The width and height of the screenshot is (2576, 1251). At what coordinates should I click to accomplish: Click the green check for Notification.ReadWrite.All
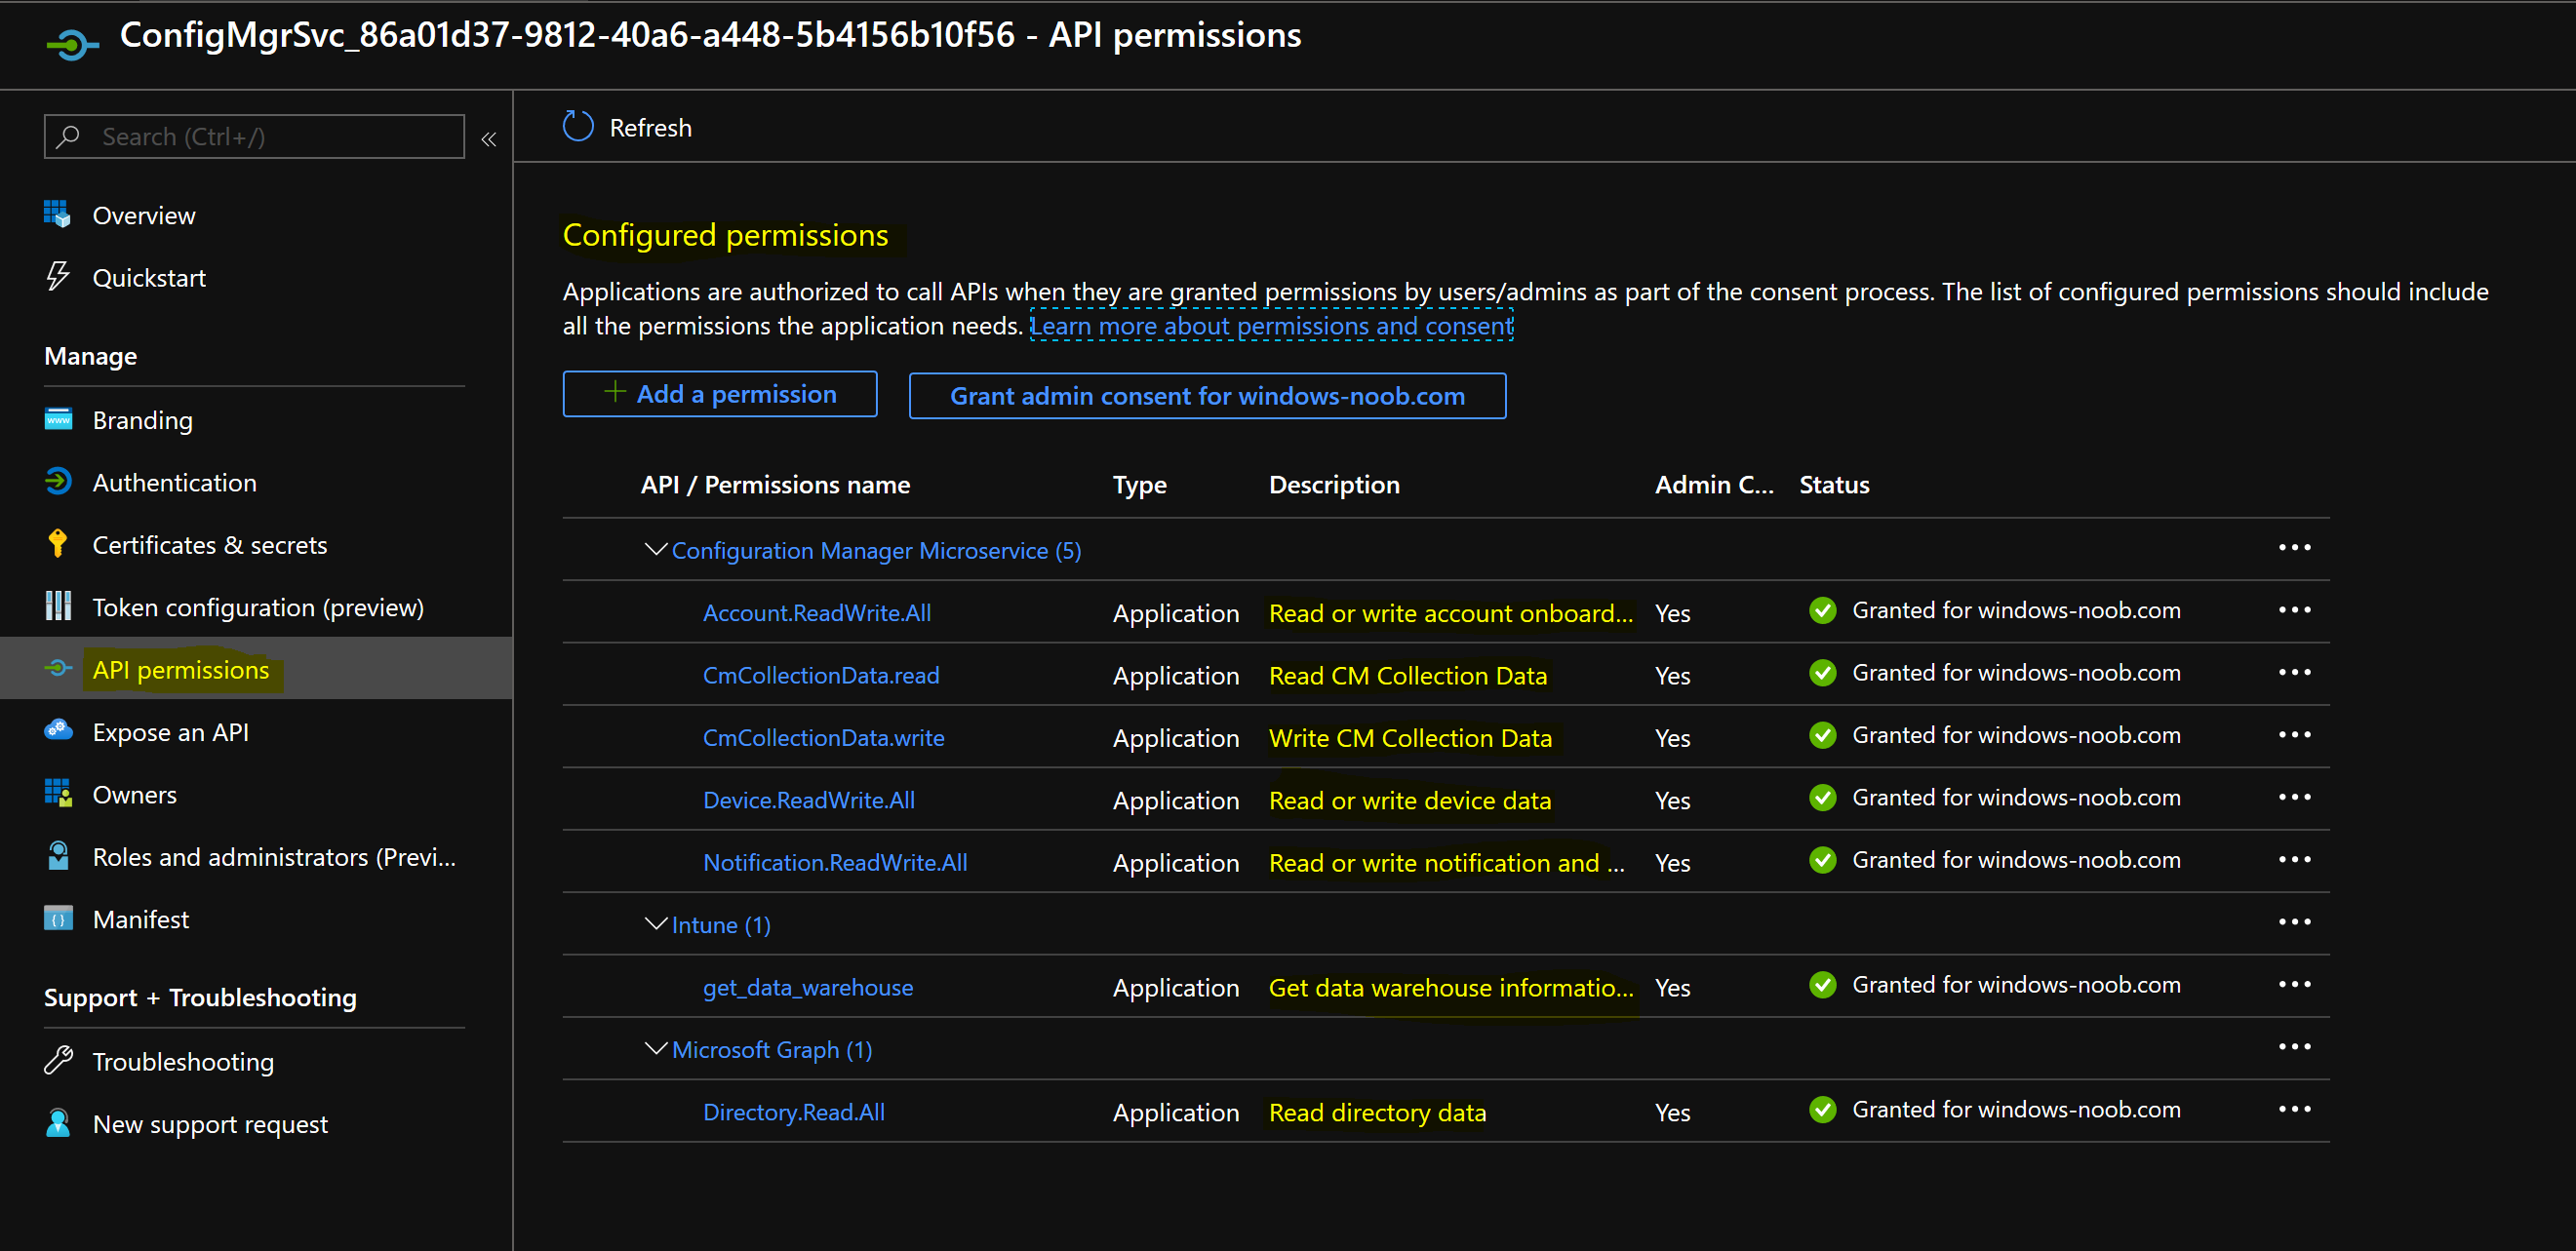[x=1823, y=860]
